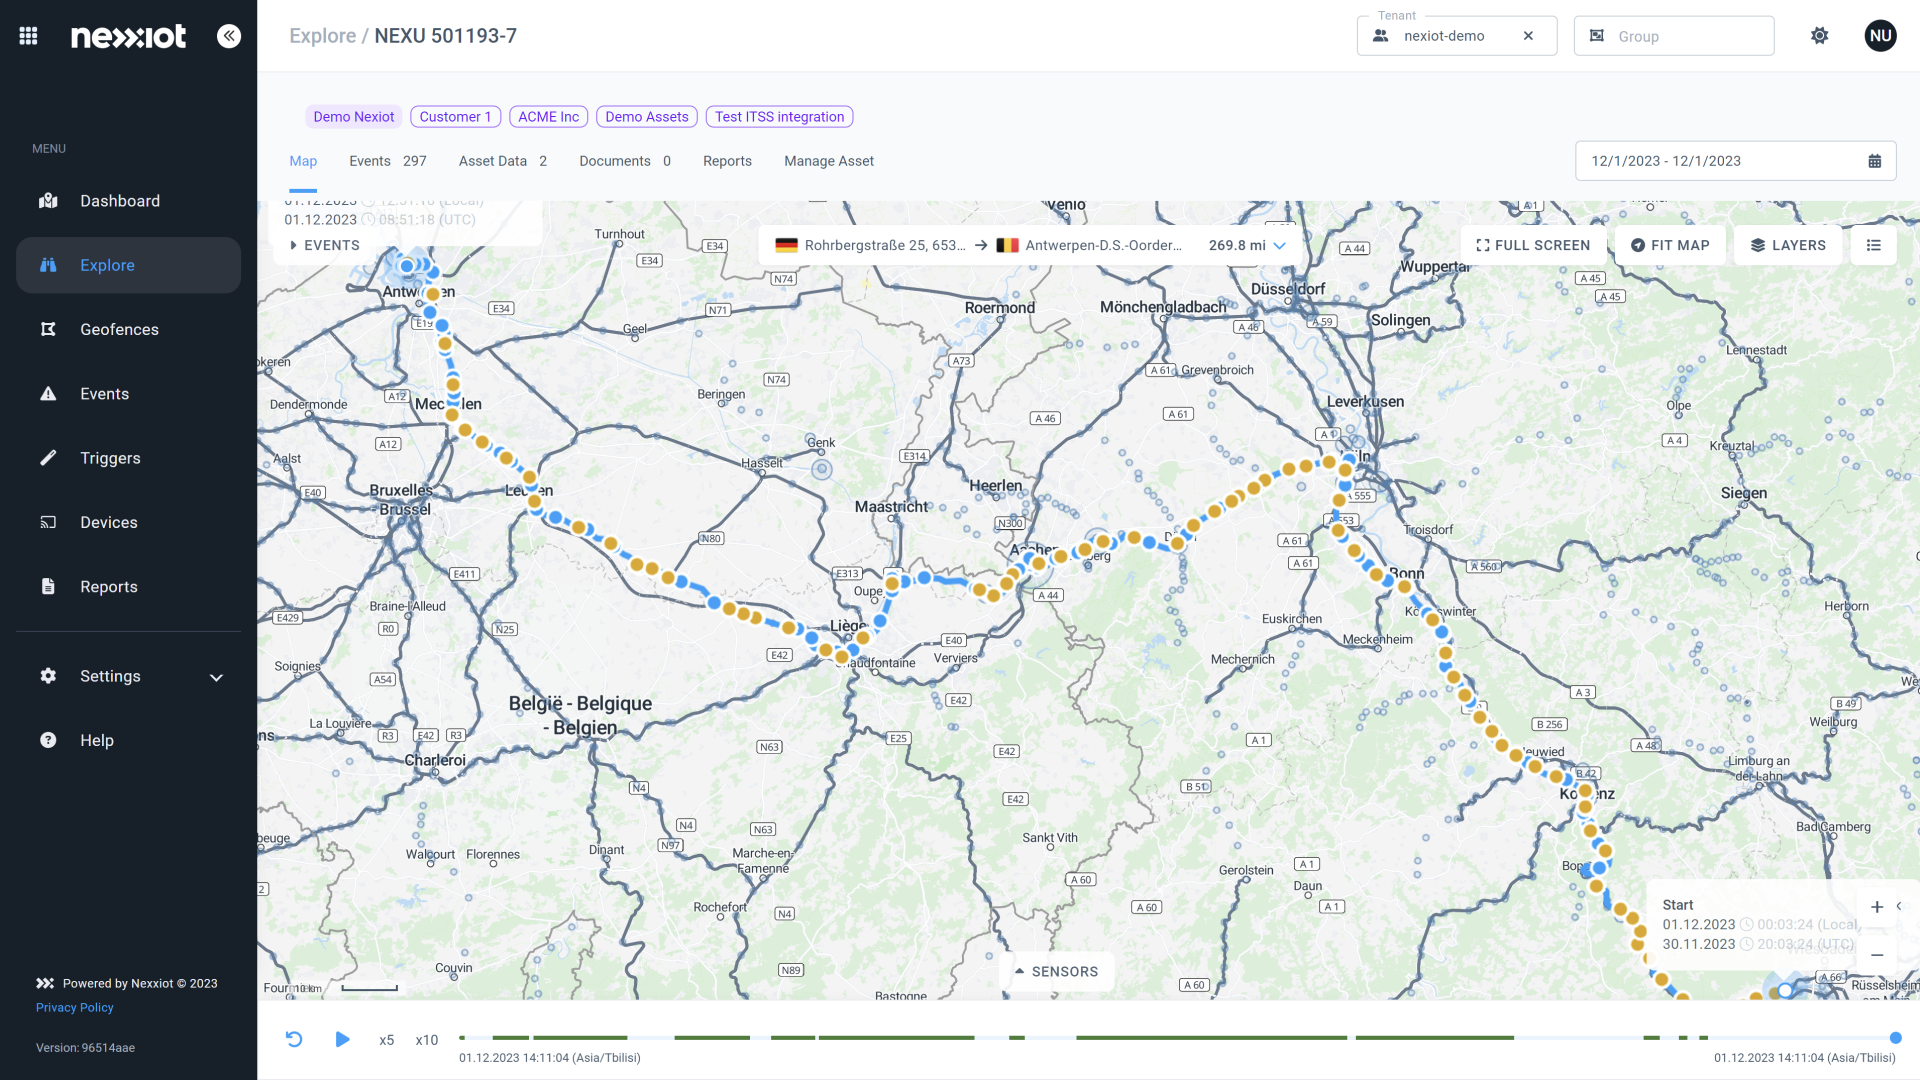Play the route animation
The height and width of the screenshot is (1080, 1920).
tap(342, 1039)
